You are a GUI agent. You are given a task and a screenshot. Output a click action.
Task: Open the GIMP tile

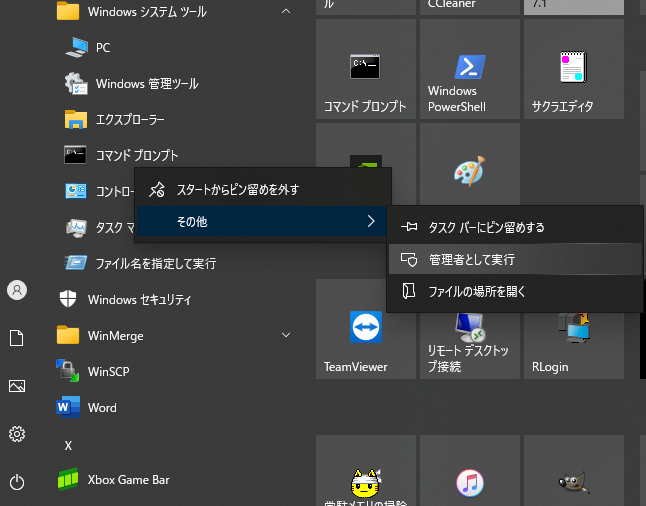click(x=573, y=471)
